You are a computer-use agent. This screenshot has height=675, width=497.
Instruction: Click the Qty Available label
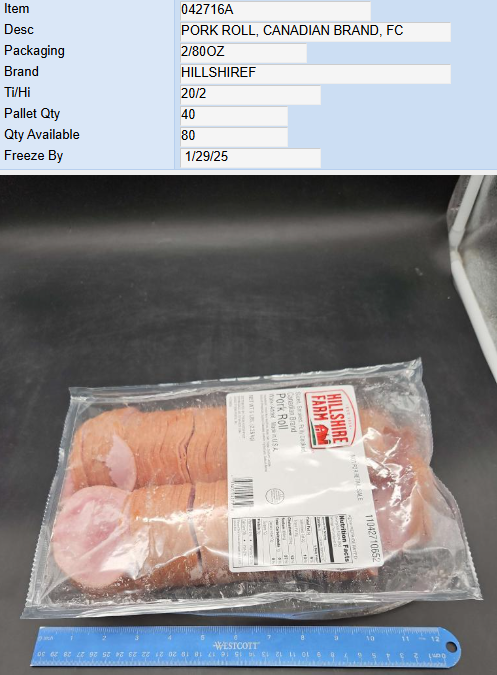[x=42, y=135]
